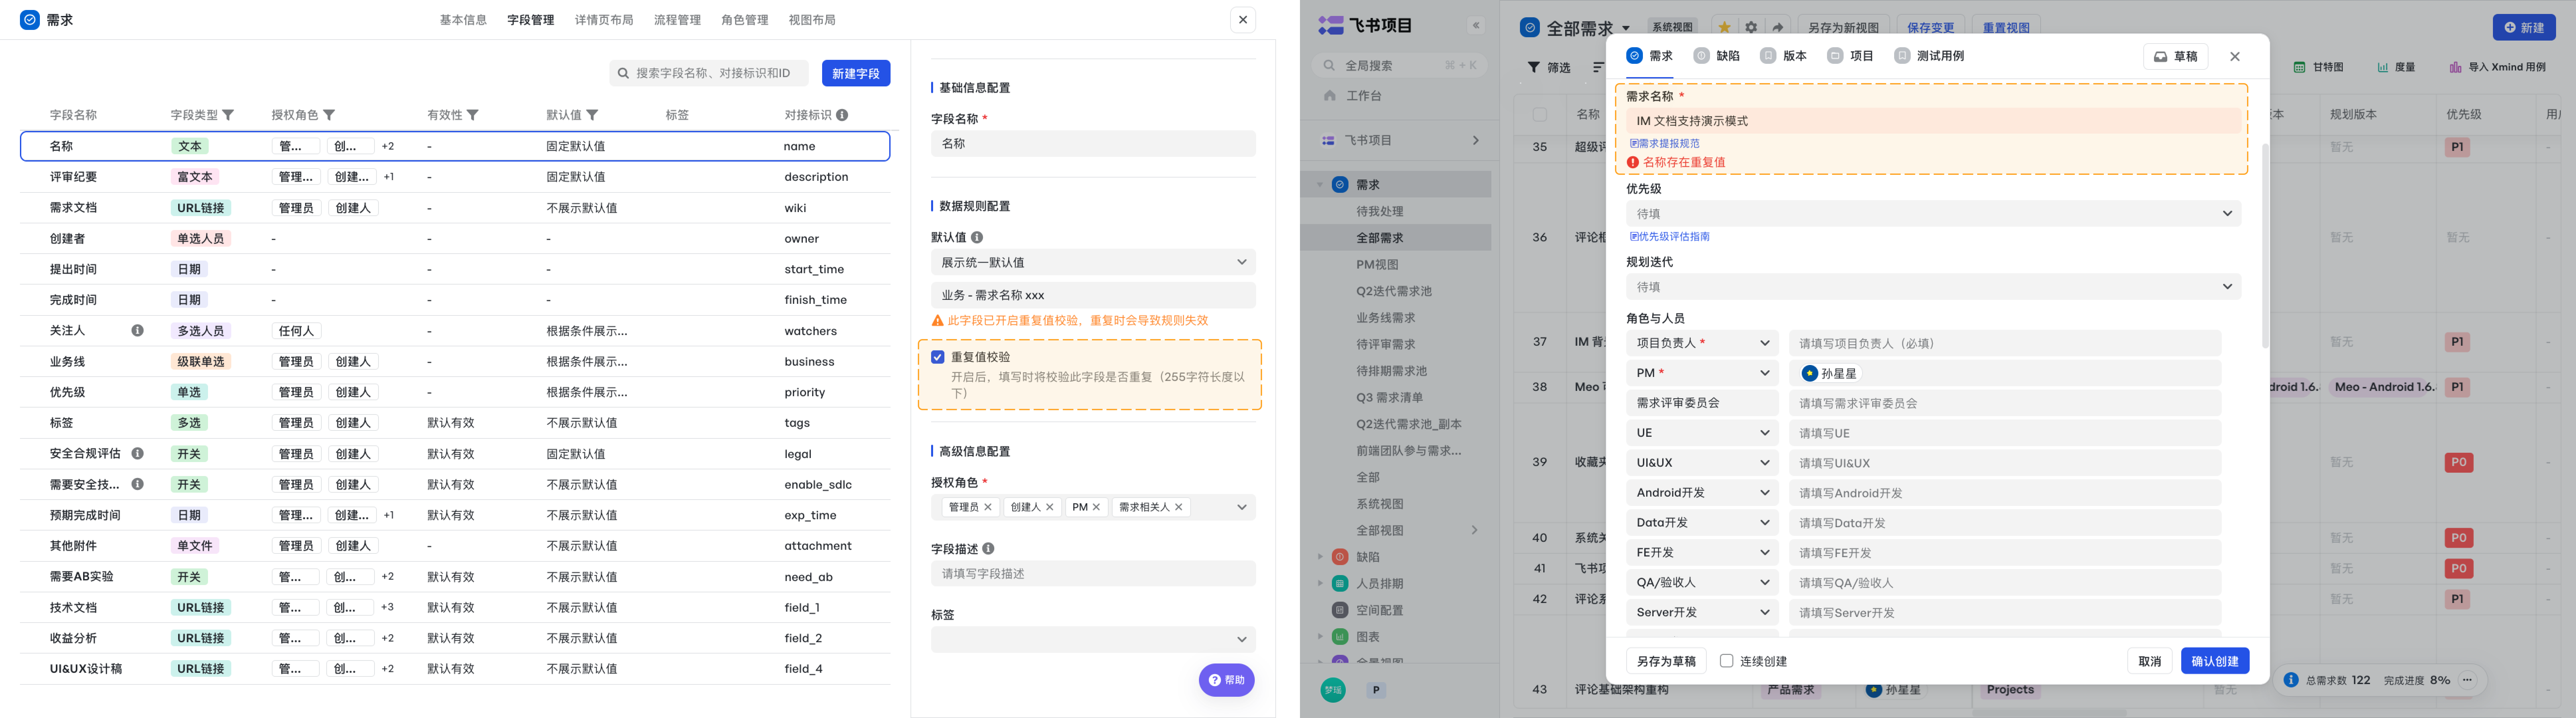Click 取消 in the create dialog
The image size is (2576, 718).
point(2150,661)
